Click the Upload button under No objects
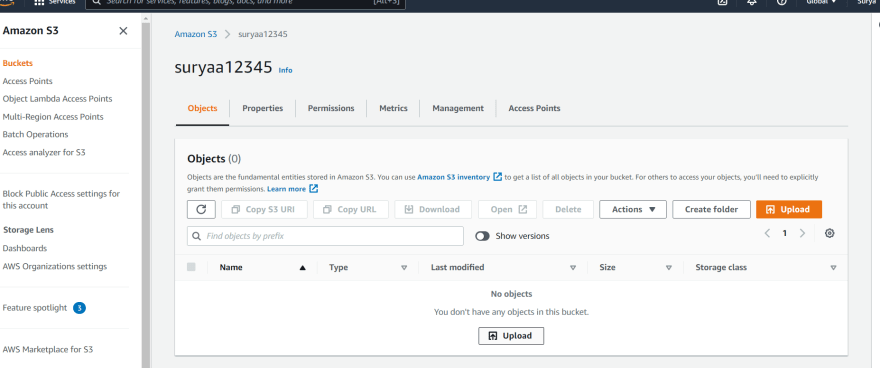 (x=511, y=335)
